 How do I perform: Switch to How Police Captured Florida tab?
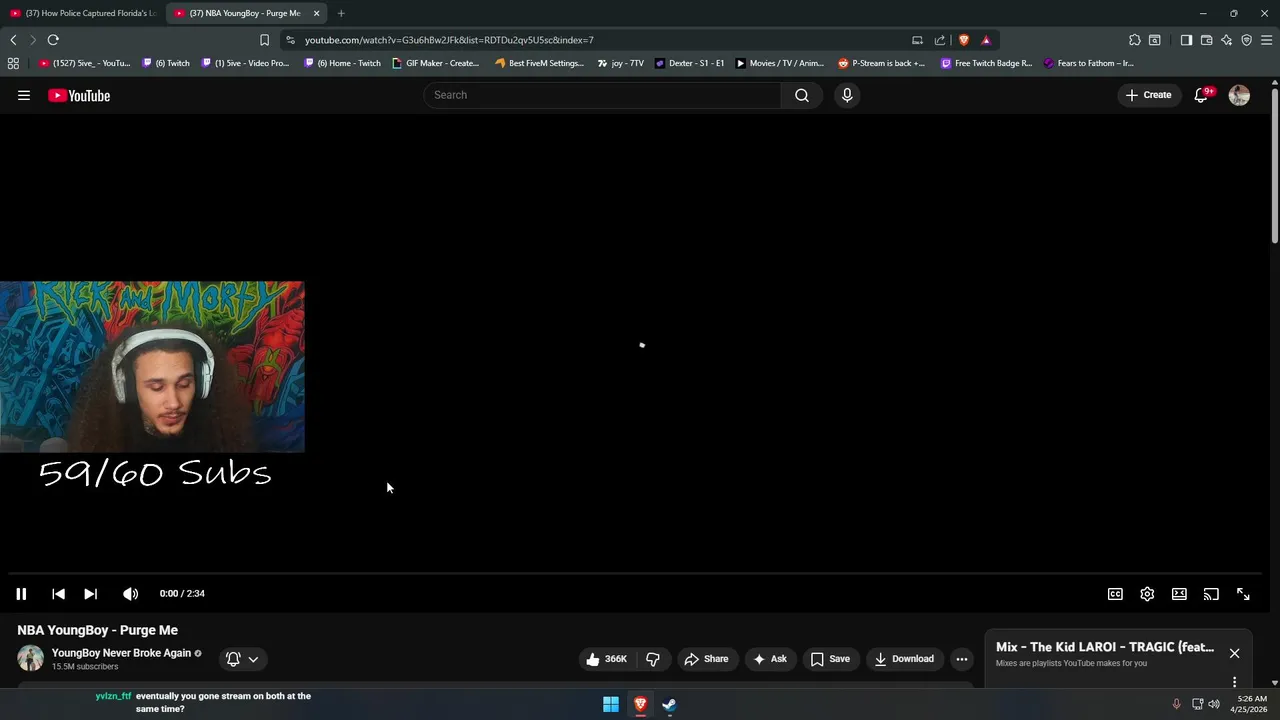83,13
